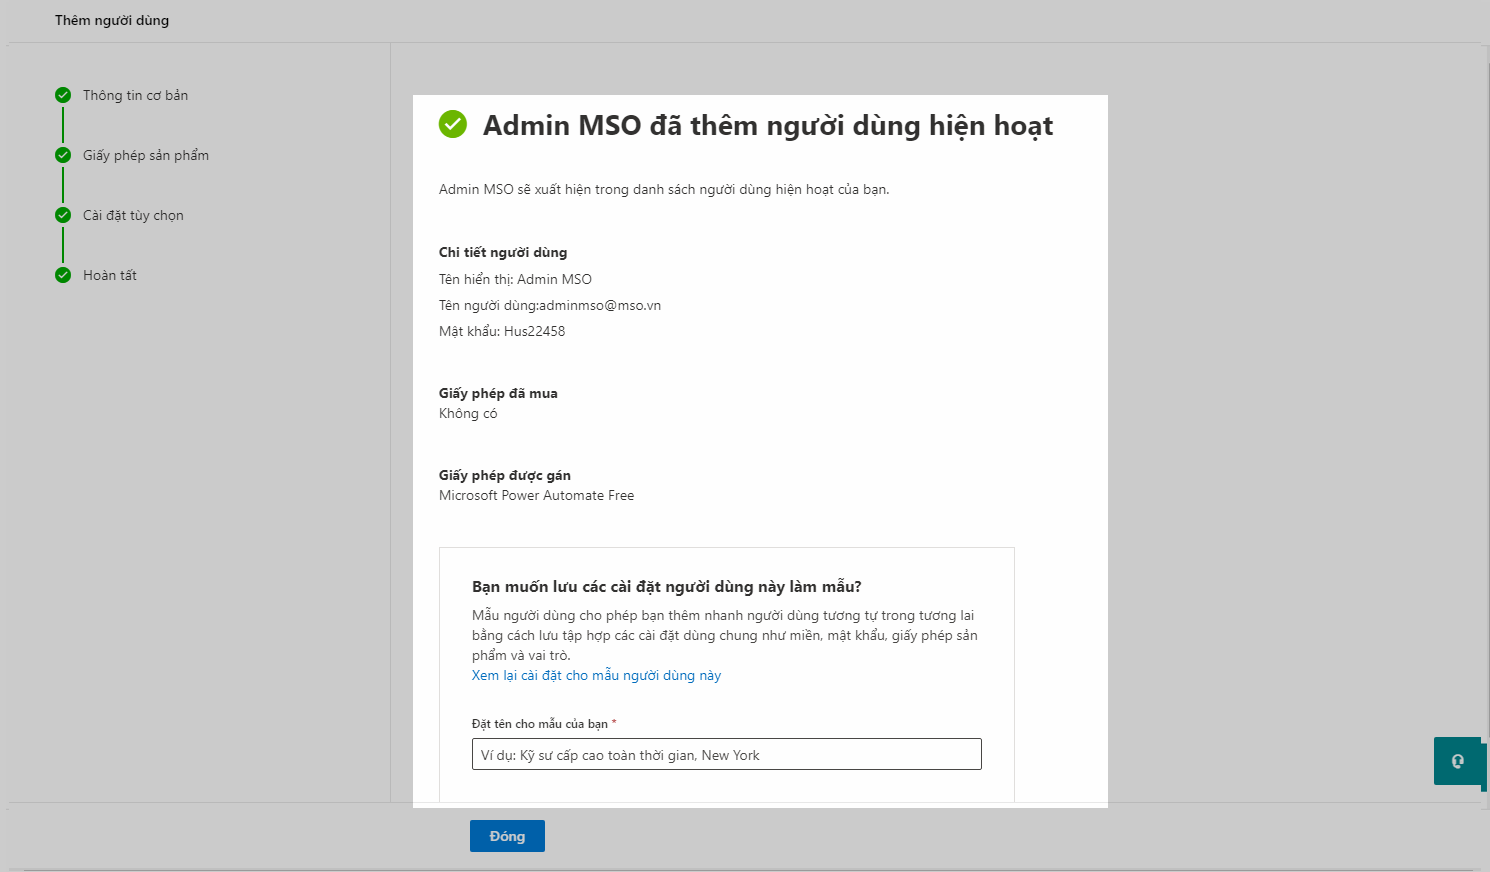Image resolution: width=1490 pixels, height=872 pixels.
Task: Open the help headset icon button
Action: [1458, 761]
